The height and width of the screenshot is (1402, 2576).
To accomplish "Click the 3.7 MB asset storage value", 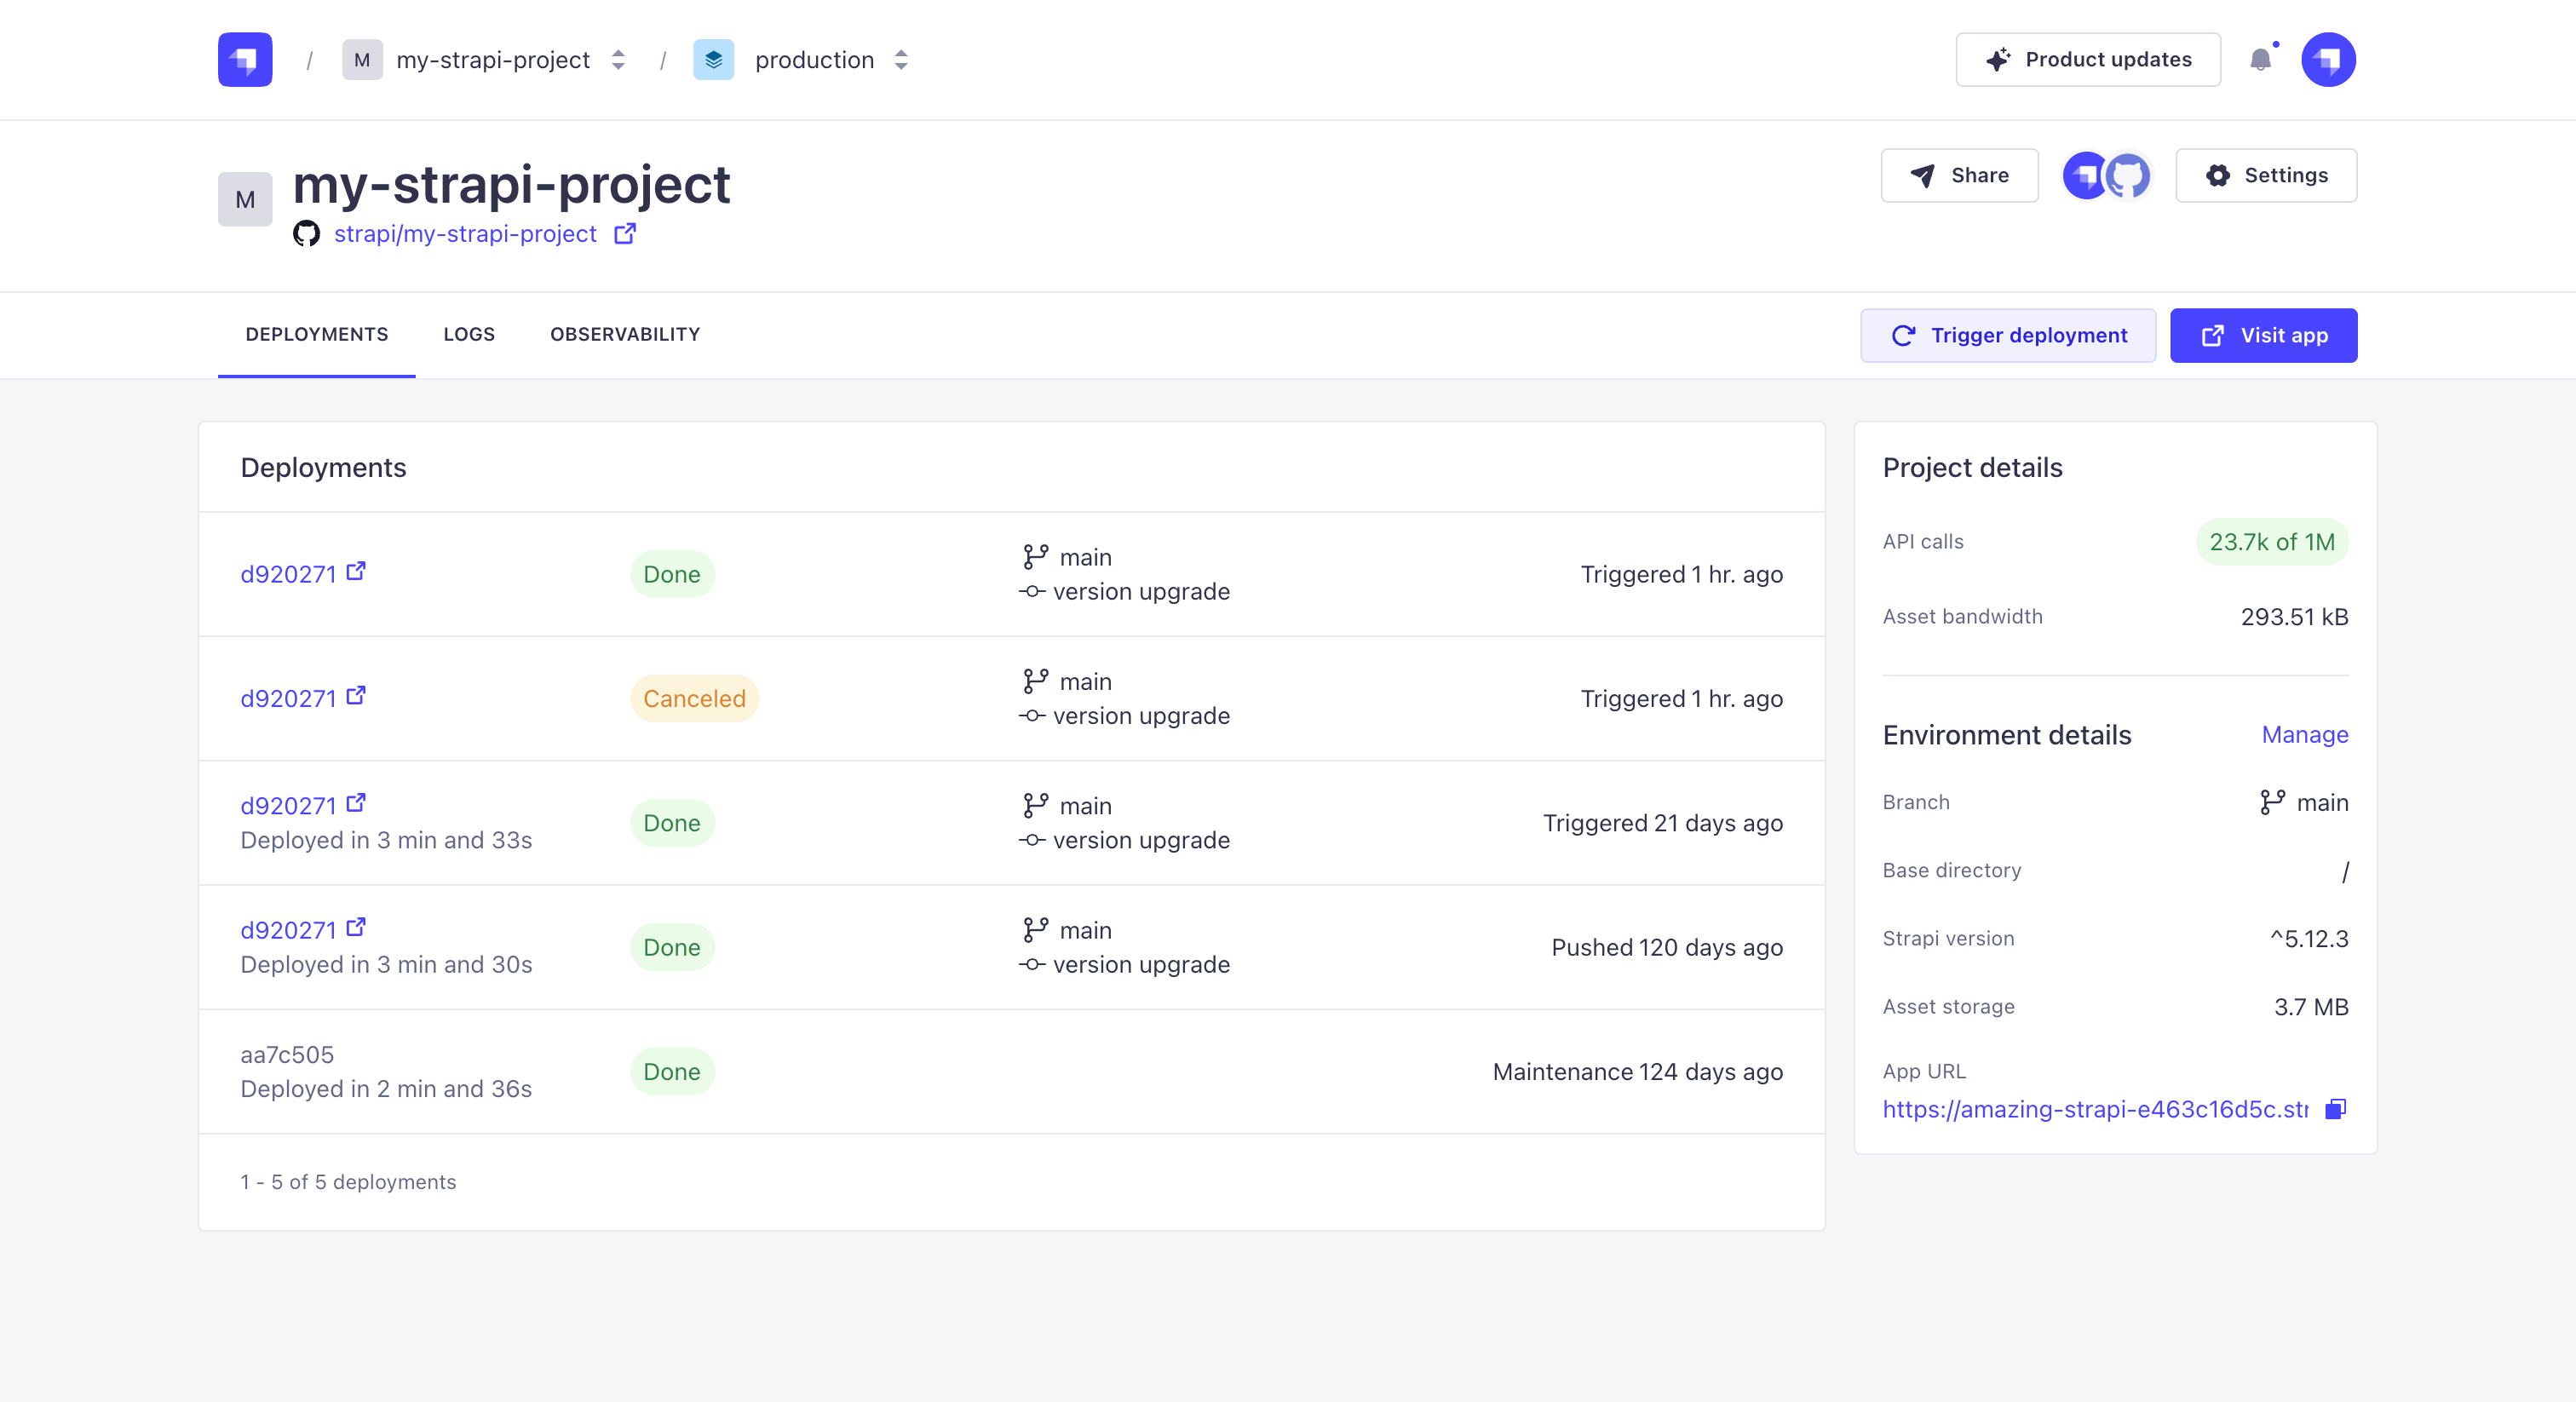I will click(2311, 1007).
